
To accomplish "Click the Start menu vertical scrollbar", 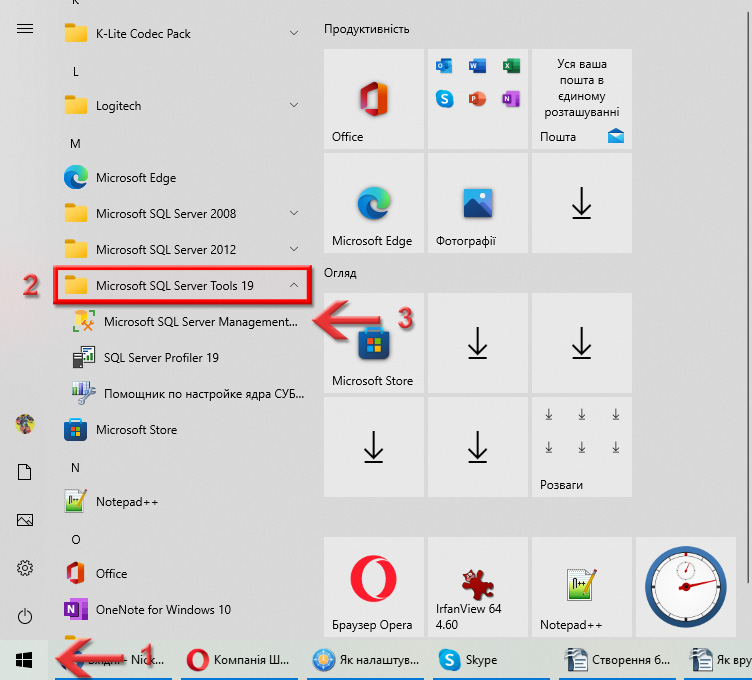I will (x=748, y=297).
